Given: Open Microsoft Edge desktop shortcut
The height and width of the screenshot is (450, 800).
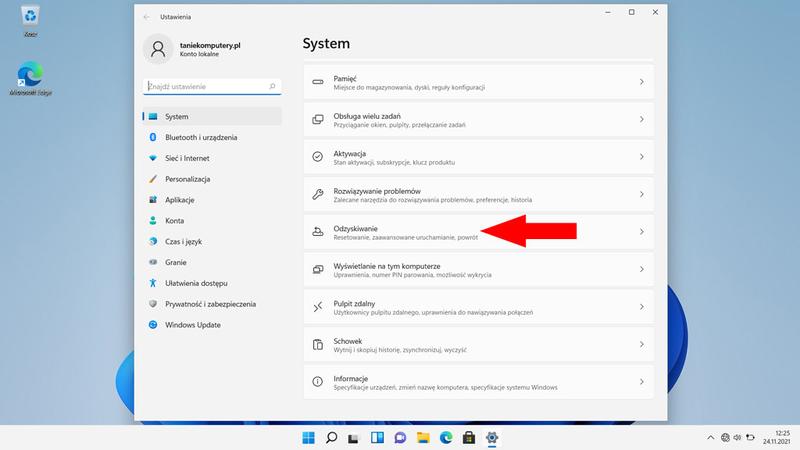Looking at the screenshot, I should tap(30, 80).
